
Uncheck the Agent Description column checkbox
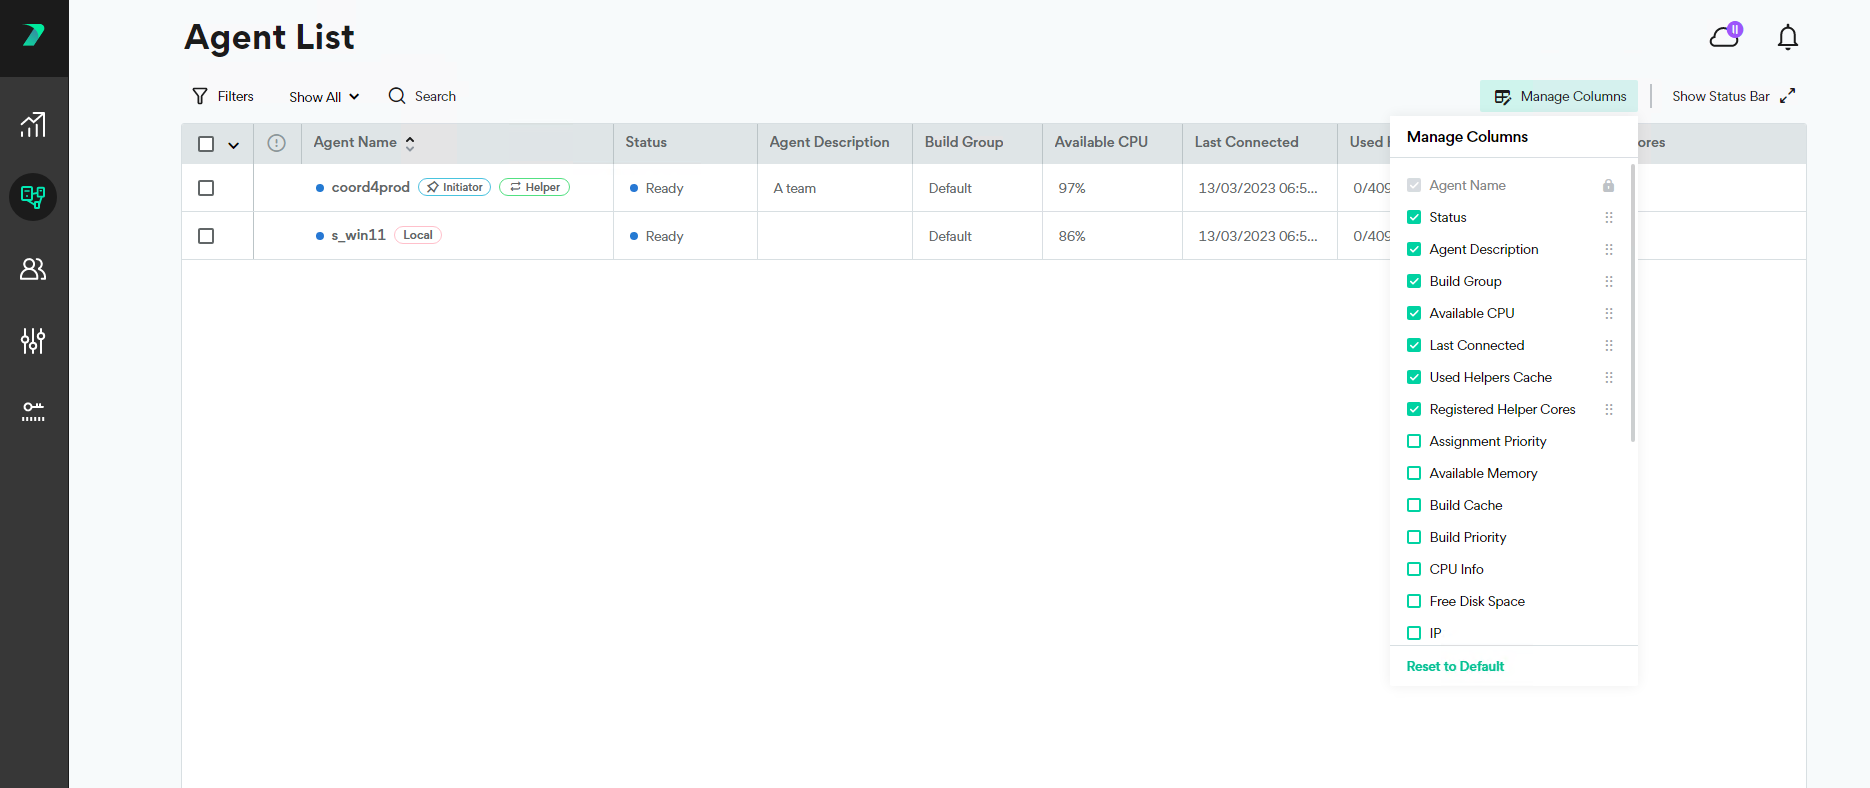click(x=1414, y=249)
